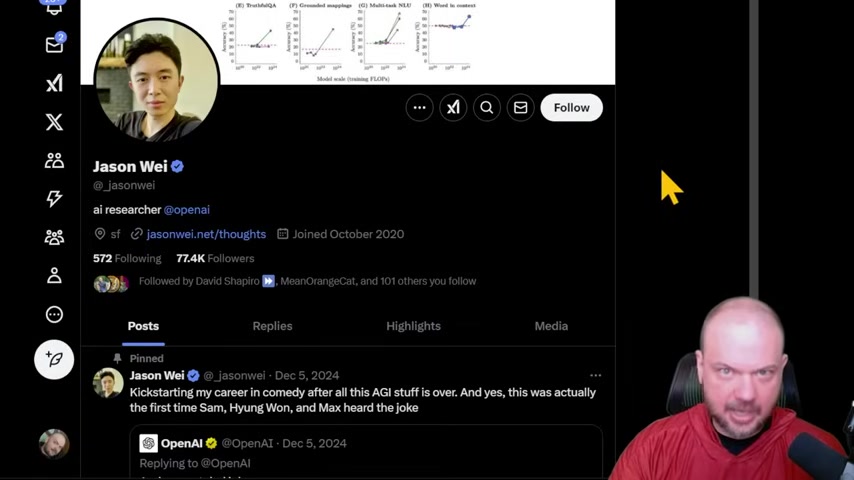854x480 pixels.
Task: Open Grok icon in left sidebar
Action: click(54, 83)
